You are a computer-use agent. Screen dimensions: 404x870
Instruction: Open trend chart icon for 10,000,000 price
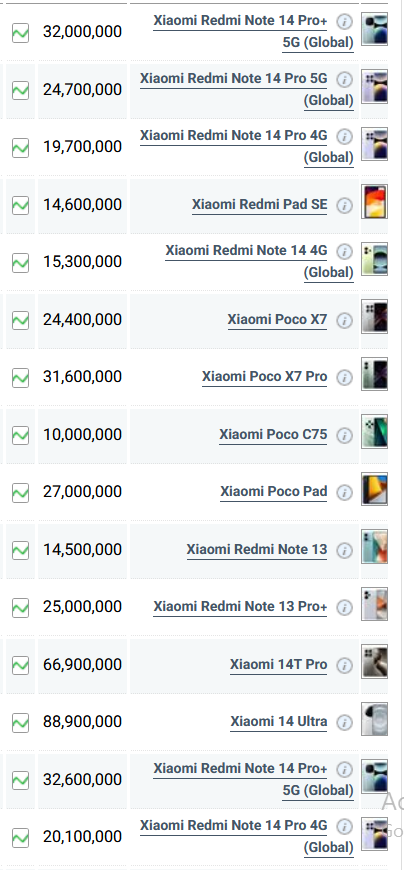[x=21, y=435]
